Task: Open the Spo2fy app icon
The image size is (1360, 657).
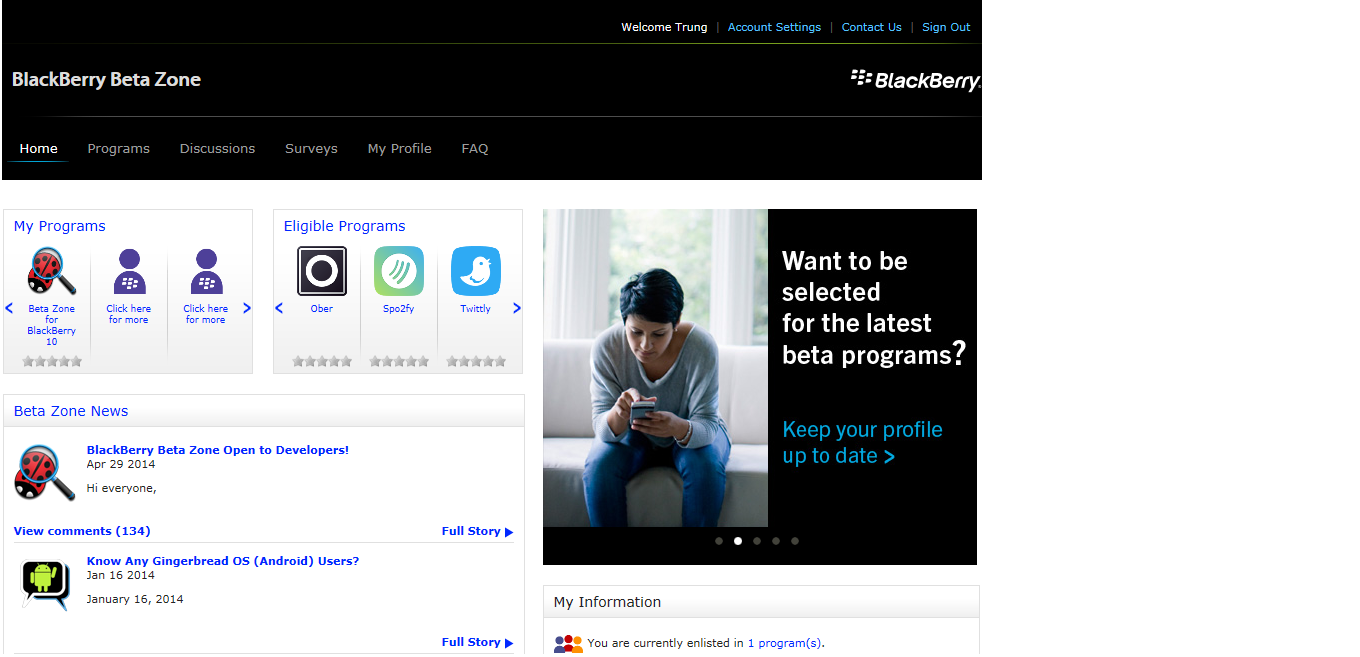Action: (x=399, y=271)
